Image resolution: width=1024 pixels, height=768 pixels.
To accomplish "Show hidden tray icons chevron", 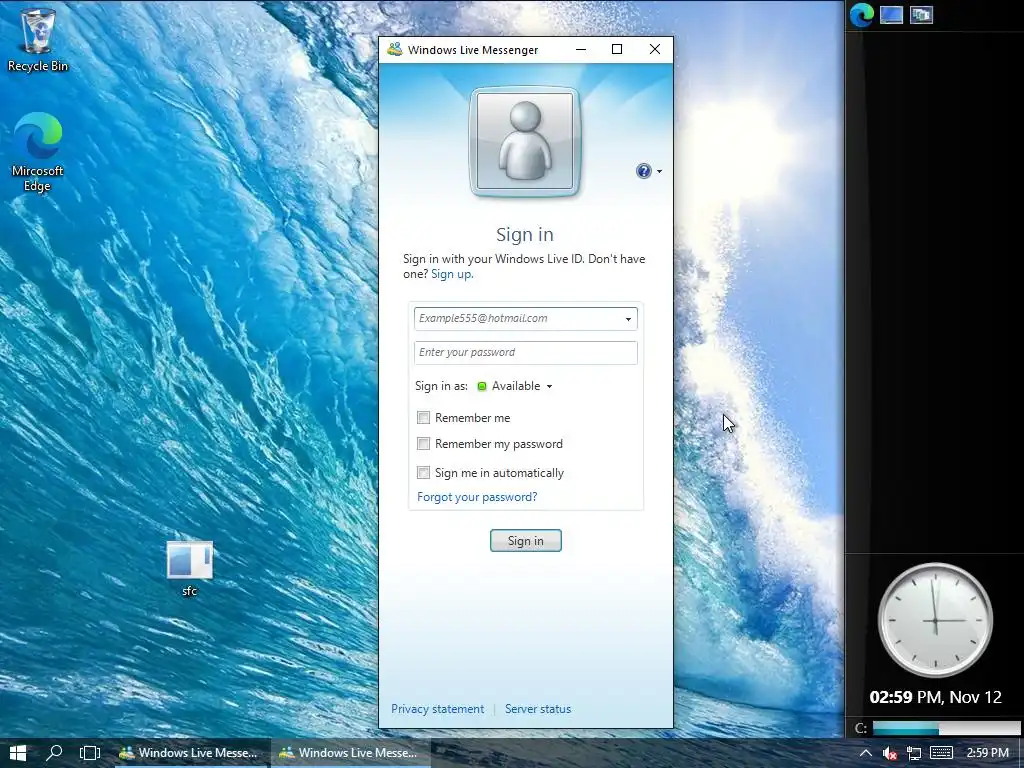I will pyautogui.click(x=865, y=753).
